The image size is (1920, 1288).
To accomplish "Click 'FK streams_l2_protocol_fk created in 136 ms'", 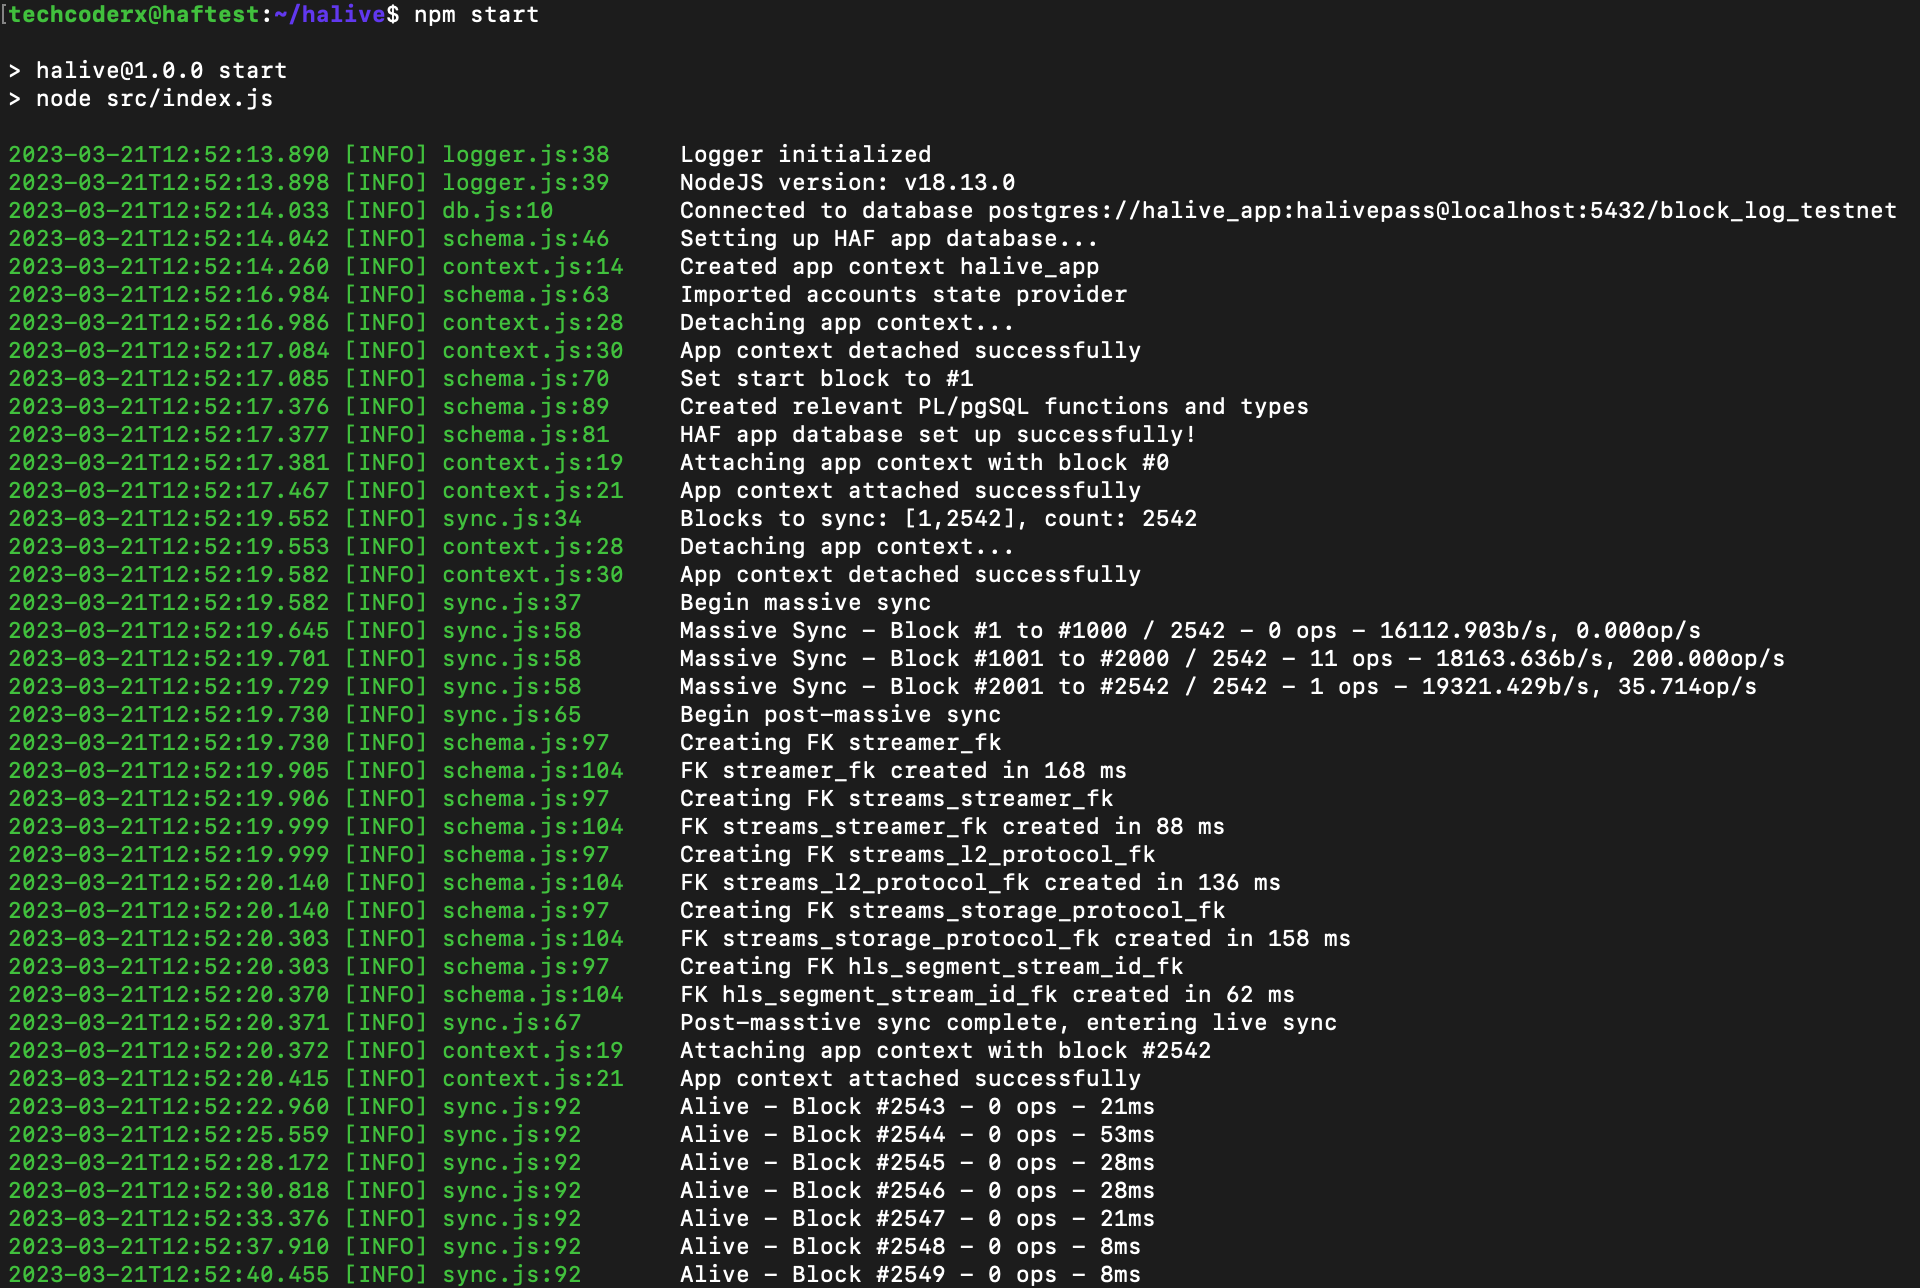I will click(x=981, y=883).
